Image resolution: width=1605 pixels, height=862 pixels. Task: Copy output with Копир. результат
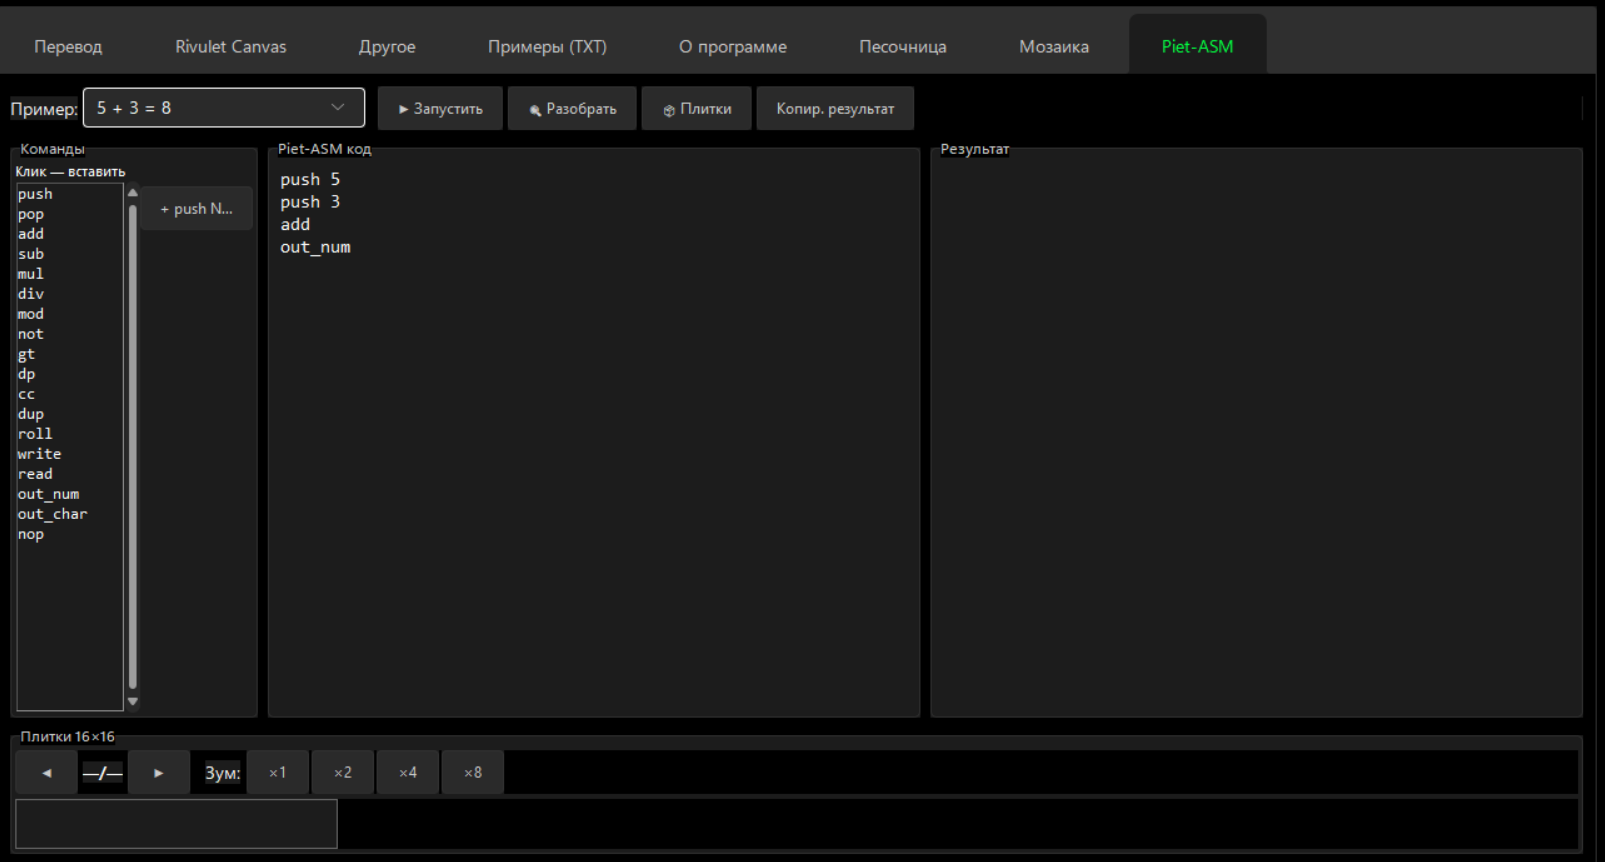pos(835,109)
